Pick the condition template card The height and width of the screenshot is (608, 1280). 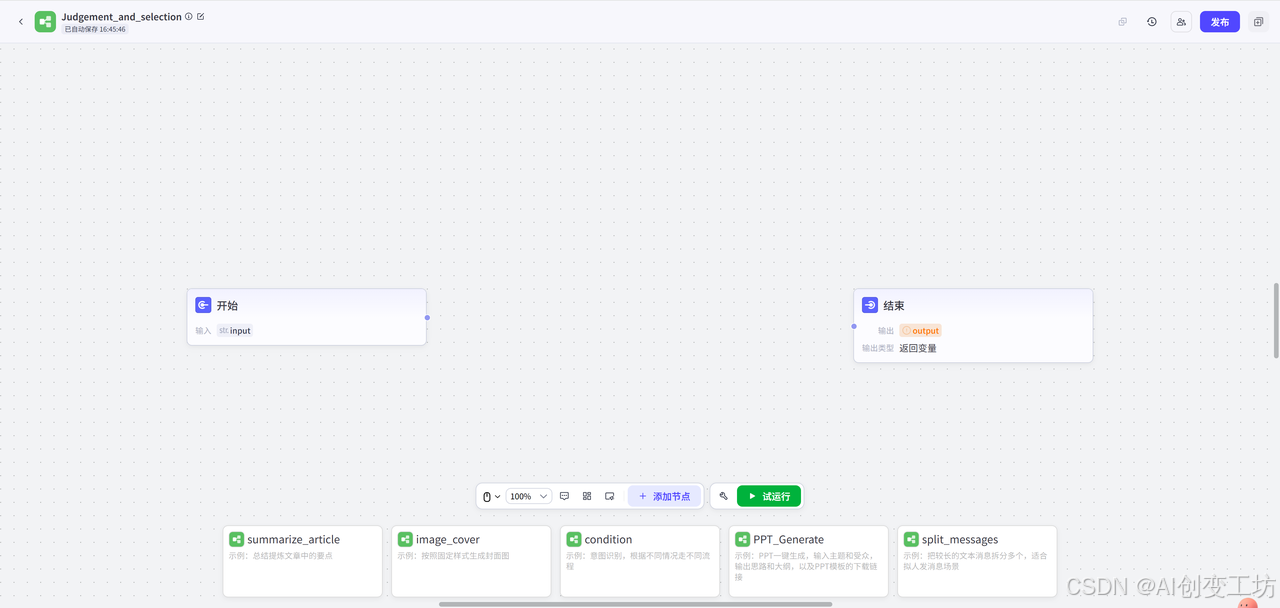(x=640, y=561)
